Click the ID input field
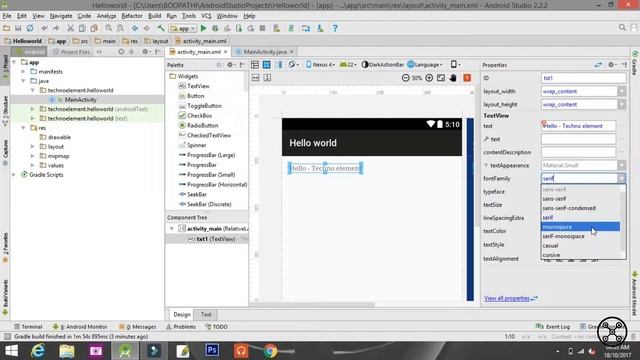The width and height of the screenshot is (640, 360). [x=583, y=78]
